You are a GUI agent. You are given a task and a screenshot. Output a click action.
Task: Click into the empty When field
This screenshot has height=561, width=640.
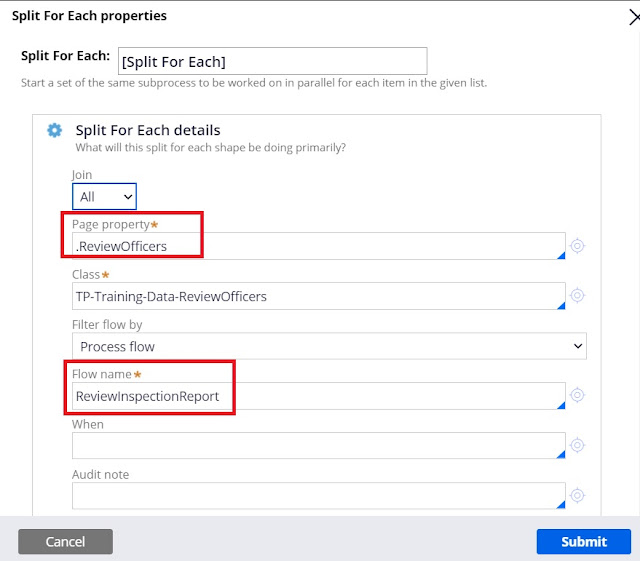pyautogui.click(x=318, y=446)
